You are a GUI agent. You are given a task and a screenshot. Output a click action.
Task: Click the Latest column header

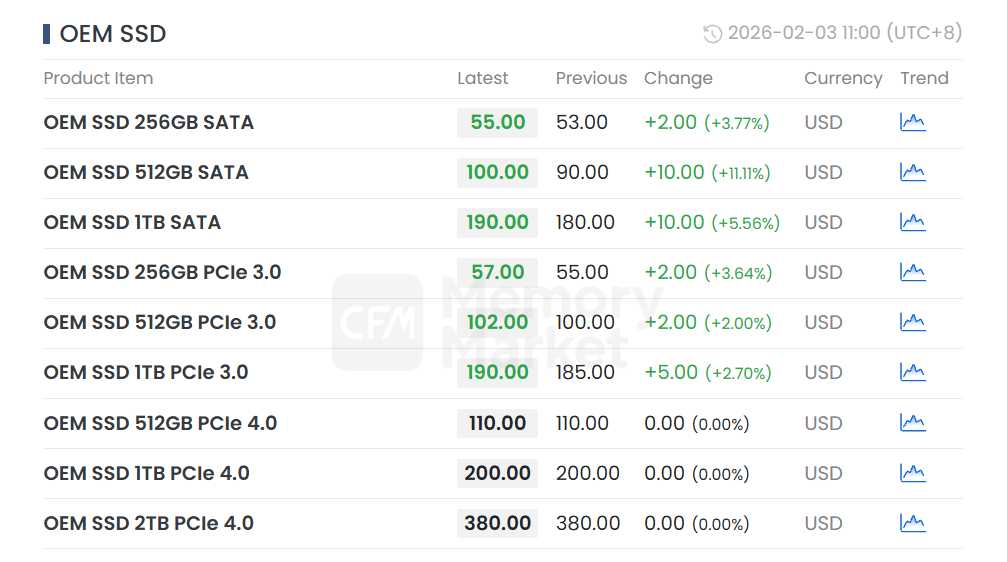pos(482,78)
